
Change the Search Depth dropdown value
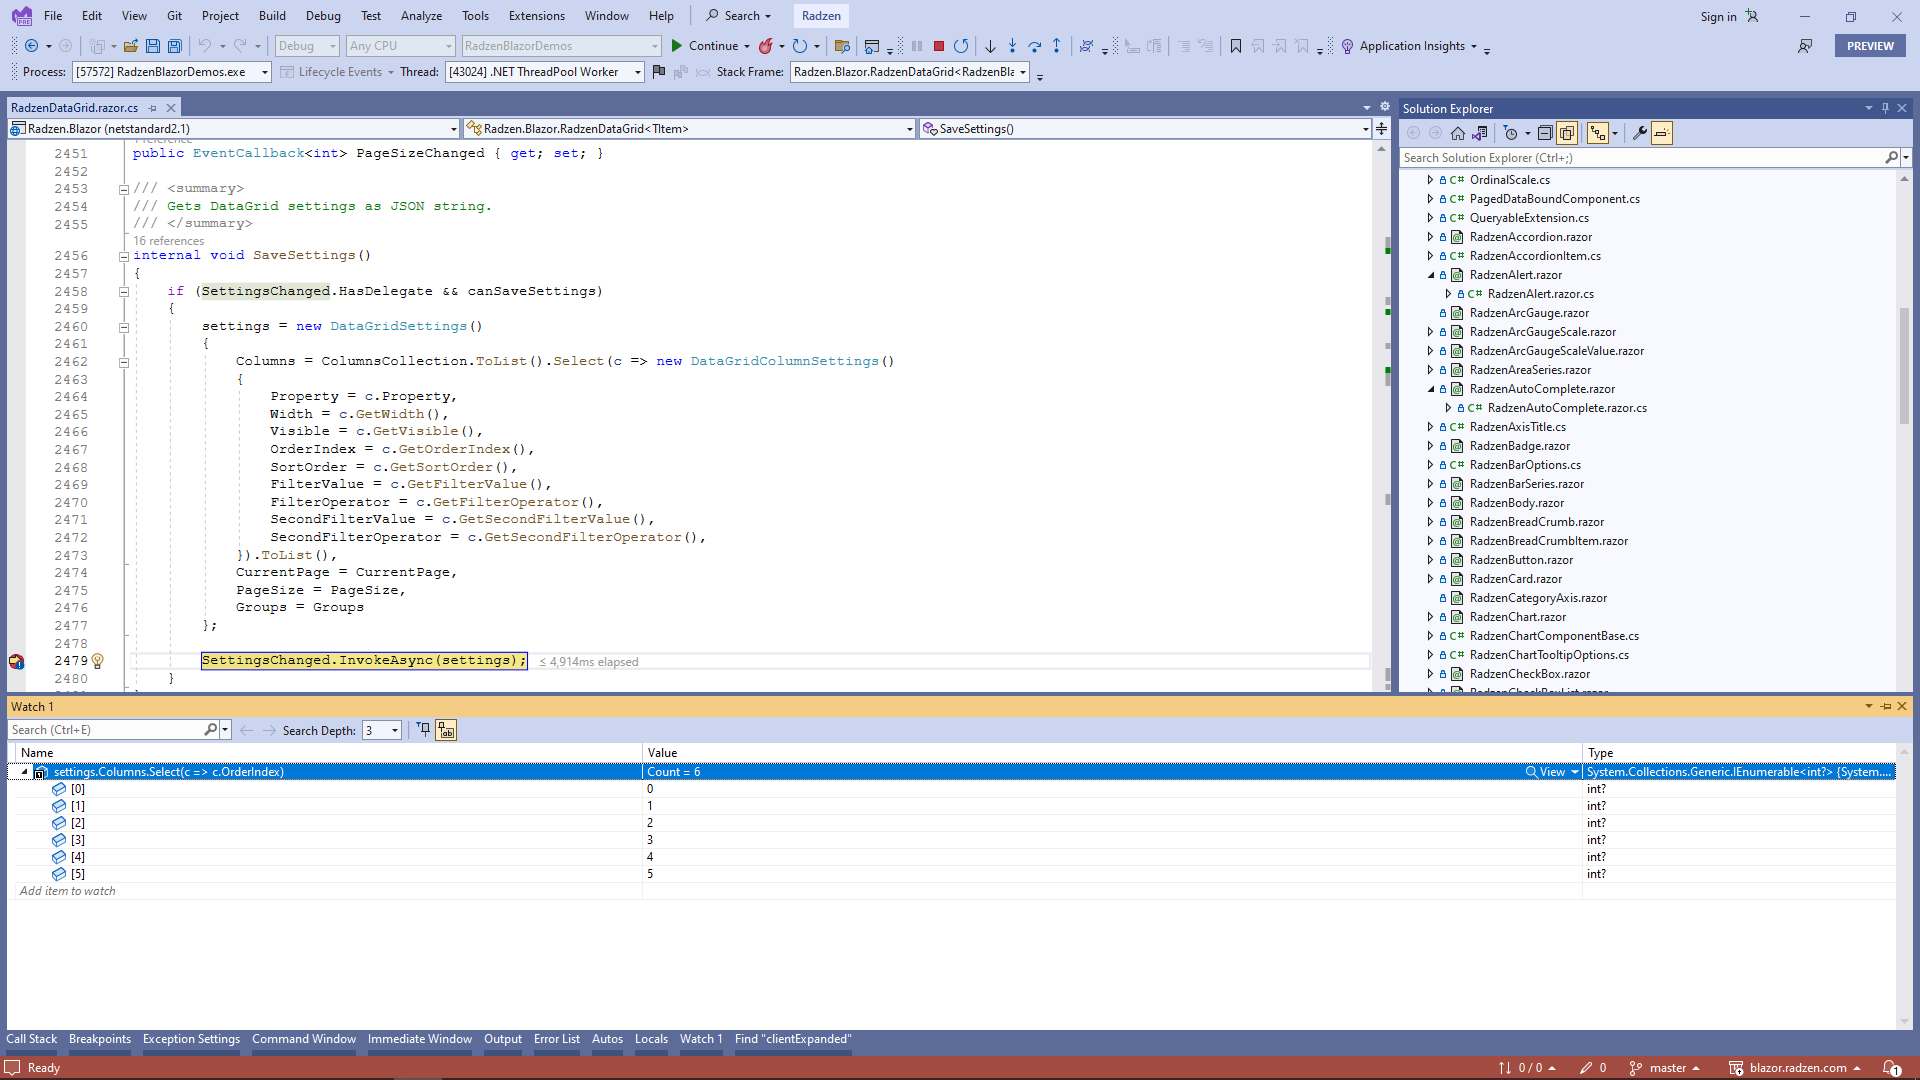[x=393, y=730]
